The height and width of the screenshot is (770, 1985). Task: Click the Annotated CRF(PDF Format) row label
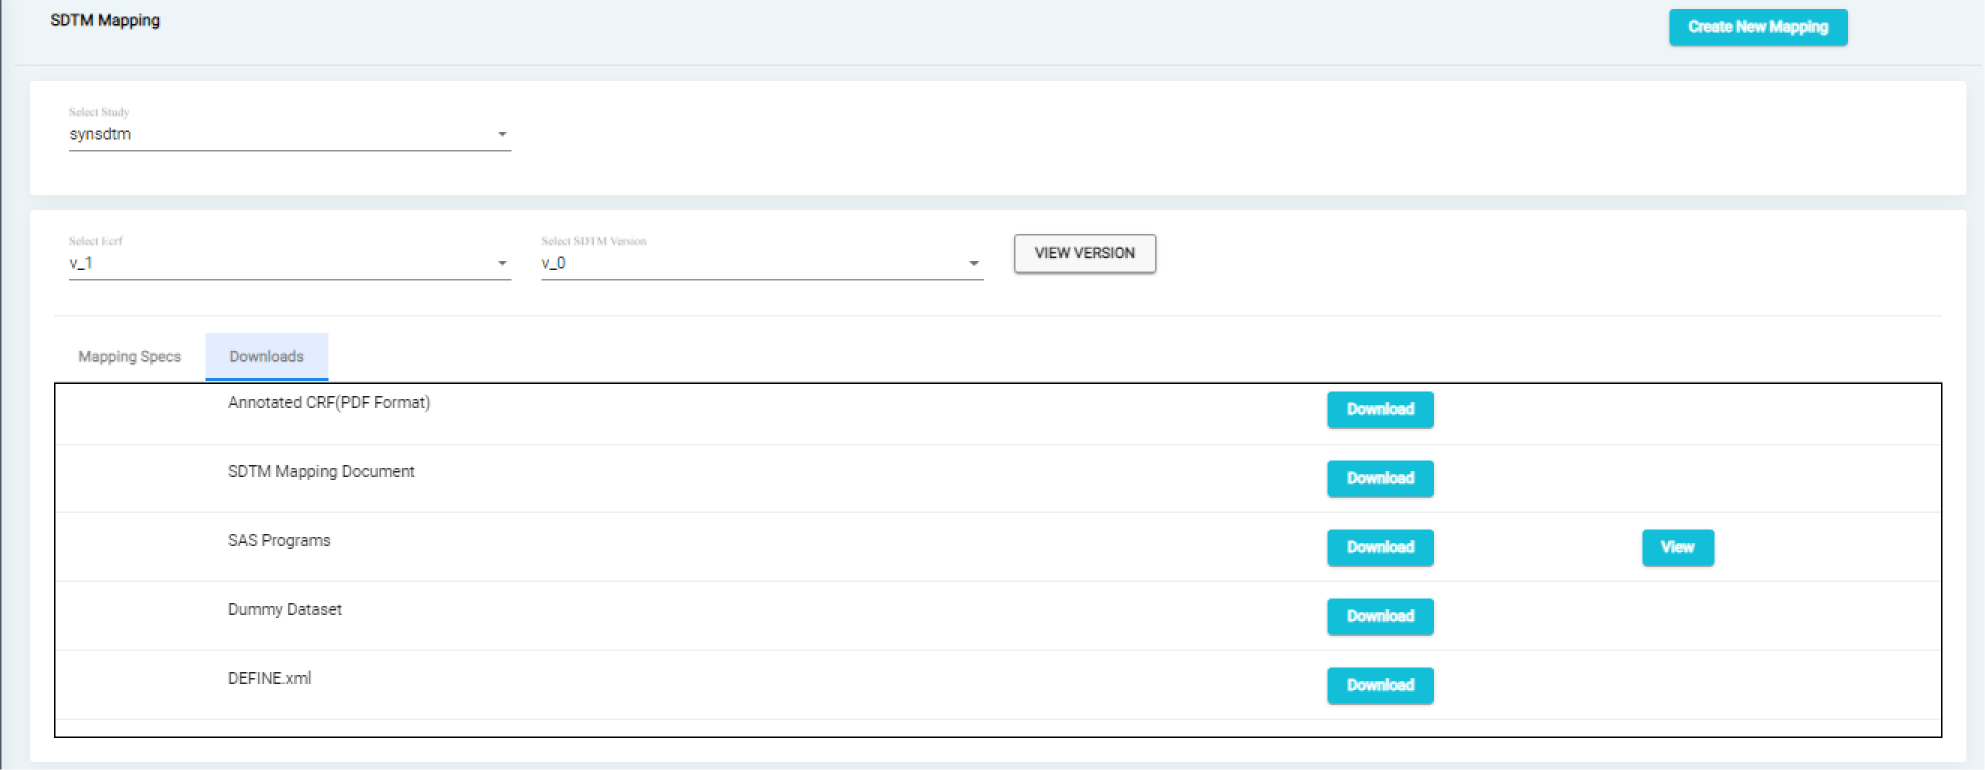[x=328, y=402]
